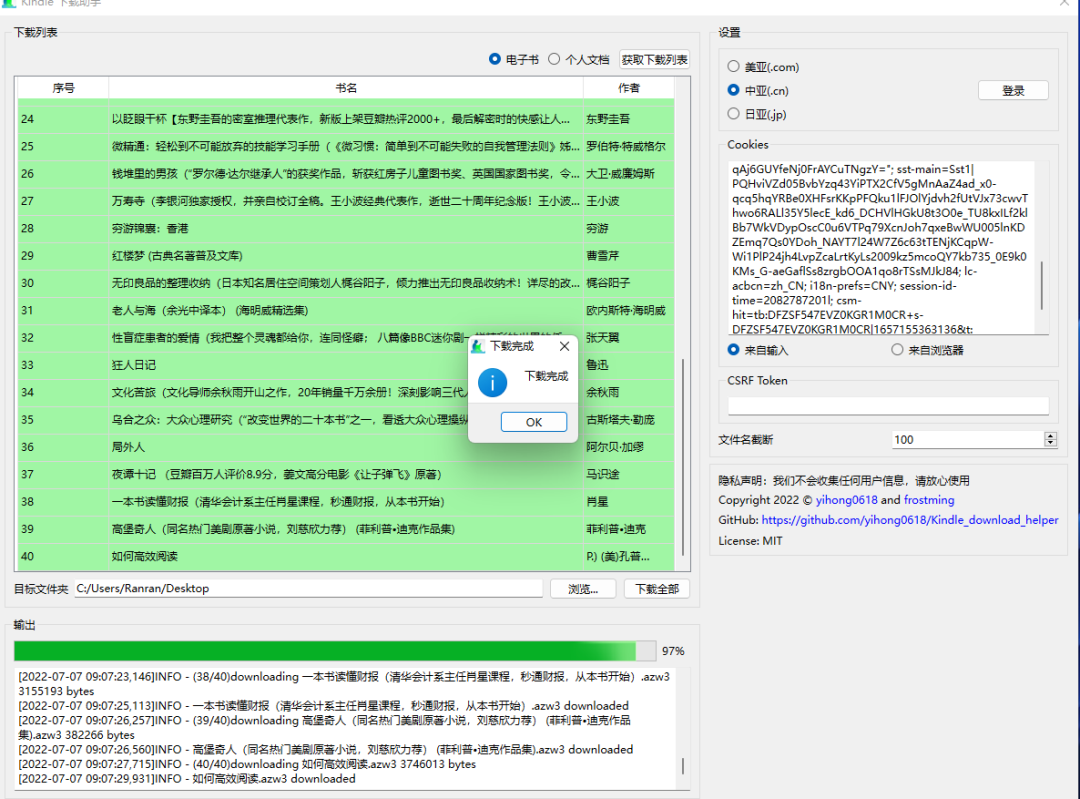Click the download progress bar at 97%

coord(335,651)
